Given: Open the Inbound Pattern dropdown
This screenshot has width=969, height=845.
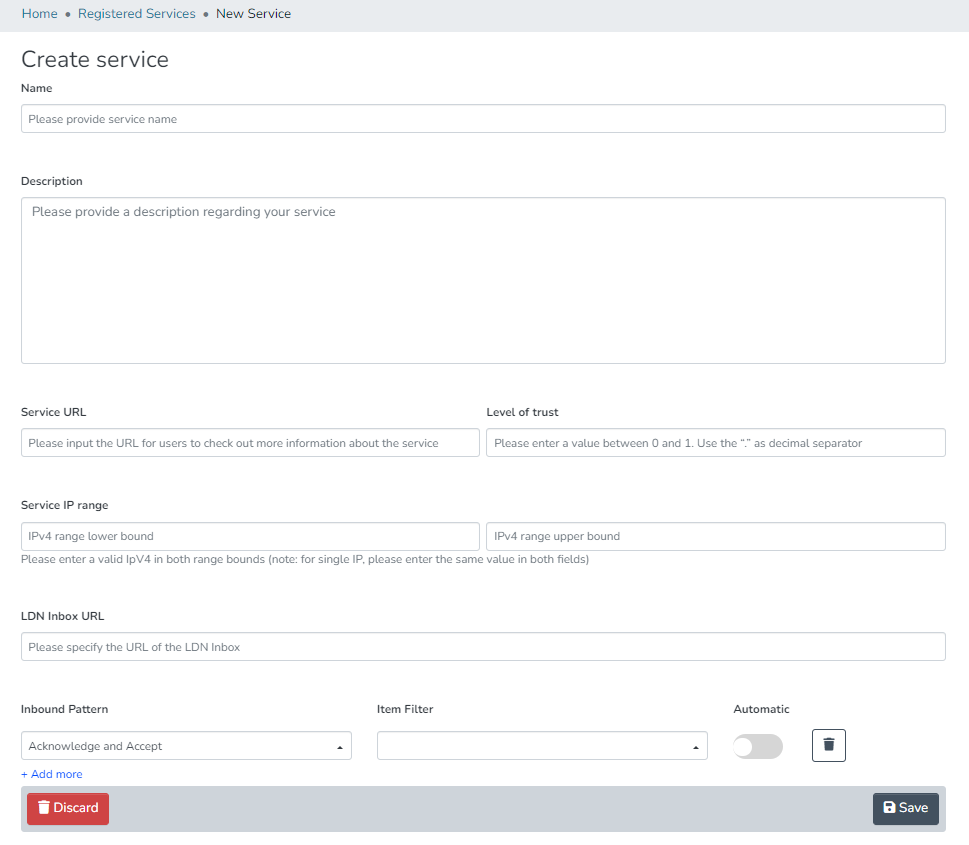Looking at the screenshot, I should pyautogui.click(x=186, y=746).
